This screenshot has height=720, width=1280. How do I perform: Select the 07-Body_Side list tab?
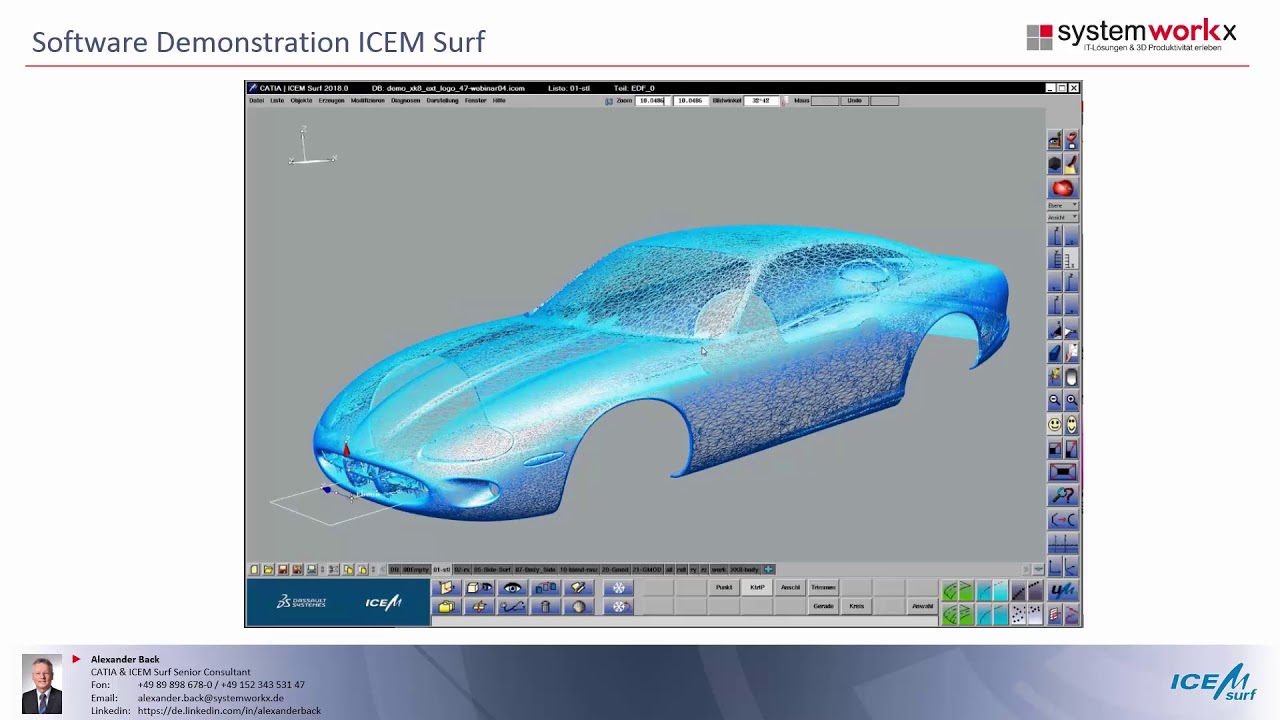[535, 570]
